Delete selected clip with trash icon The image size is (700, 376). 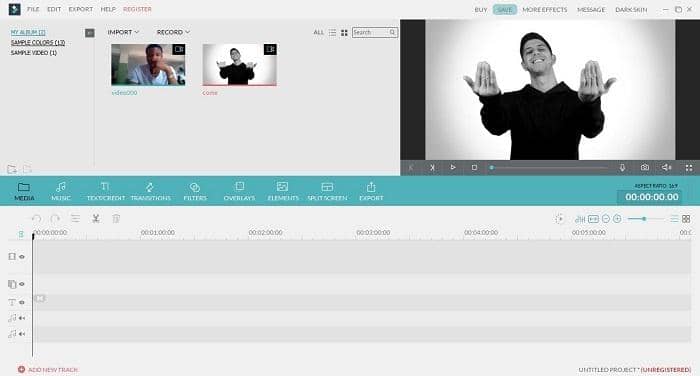116,218
